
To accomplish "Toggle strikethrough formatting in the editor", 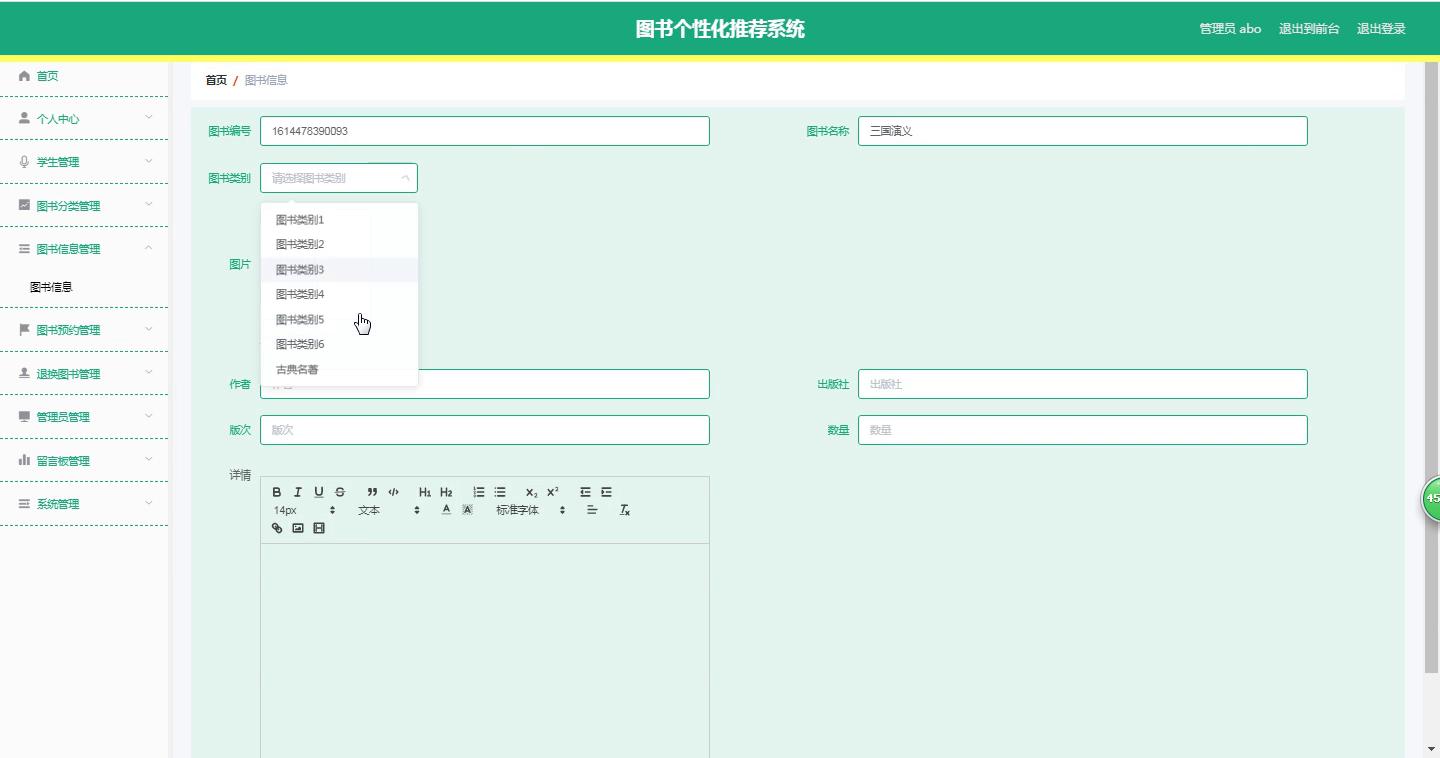I will pyautogui.click(x=340, y=492).
